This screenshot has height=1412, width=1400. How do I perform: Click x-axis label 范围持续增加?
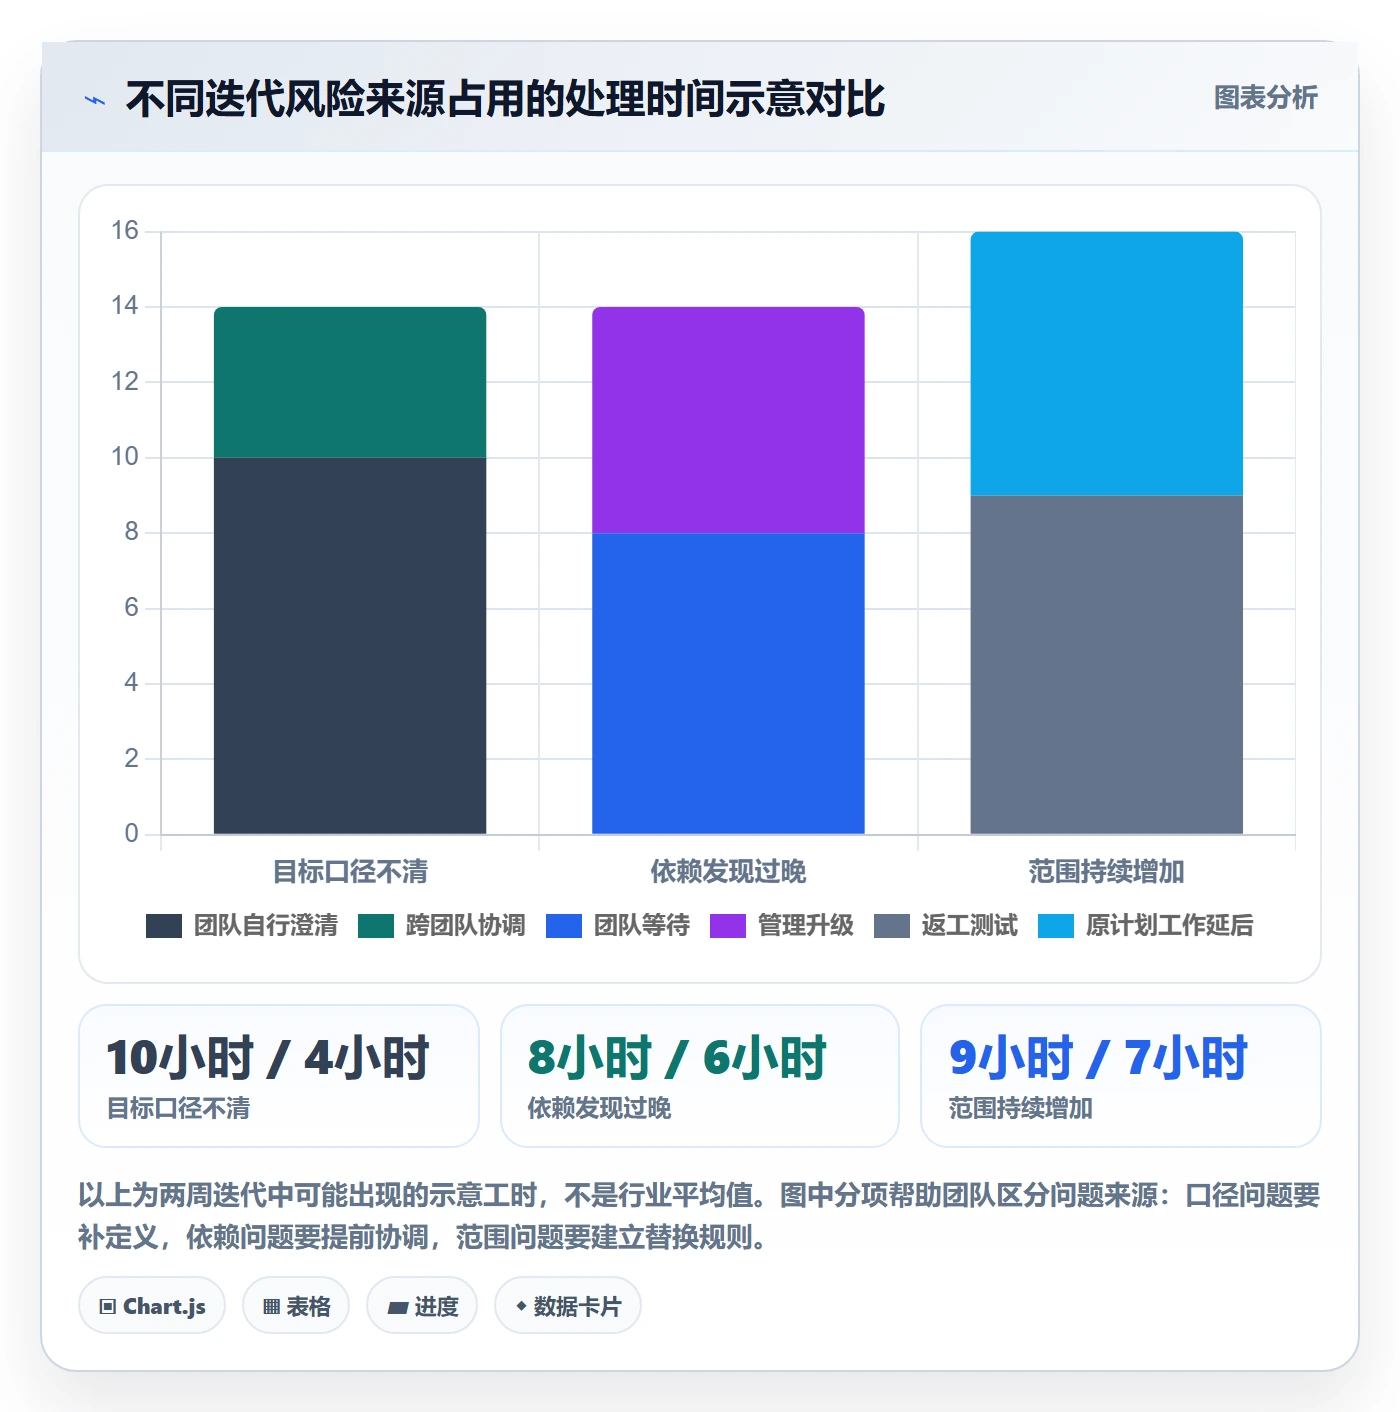pyautogui.click(x=1106, y=872)
